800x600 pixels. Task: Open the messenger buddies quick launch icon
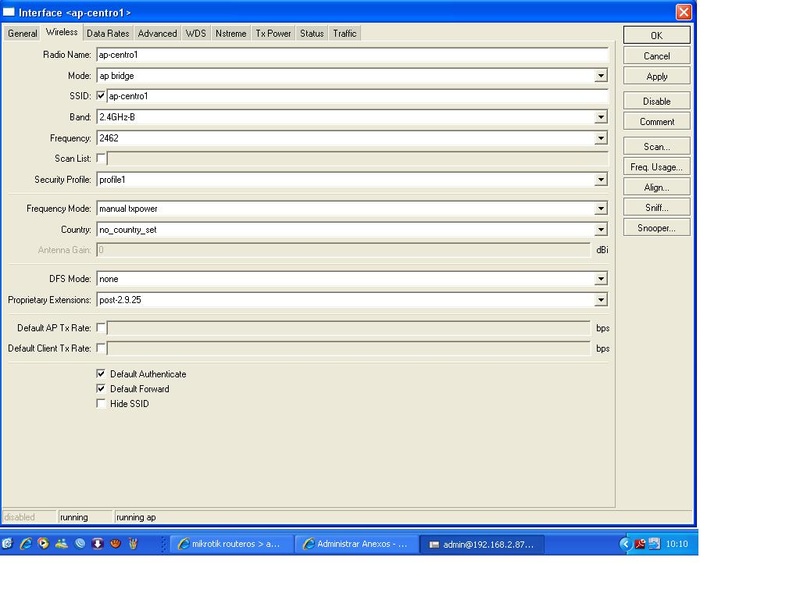tap(61, 544)
